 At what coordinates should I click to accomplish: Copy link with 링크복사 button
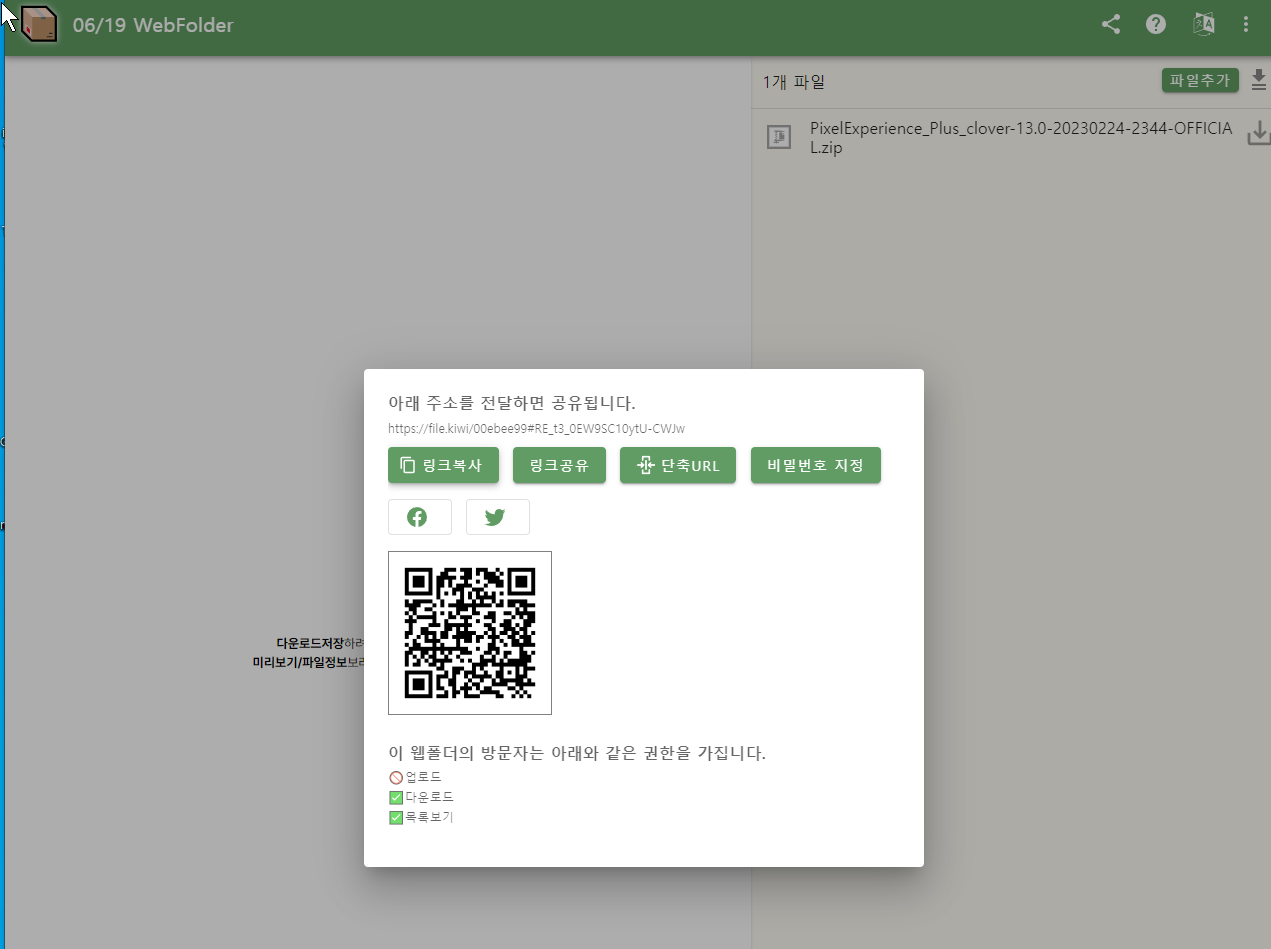click(441, 465)
